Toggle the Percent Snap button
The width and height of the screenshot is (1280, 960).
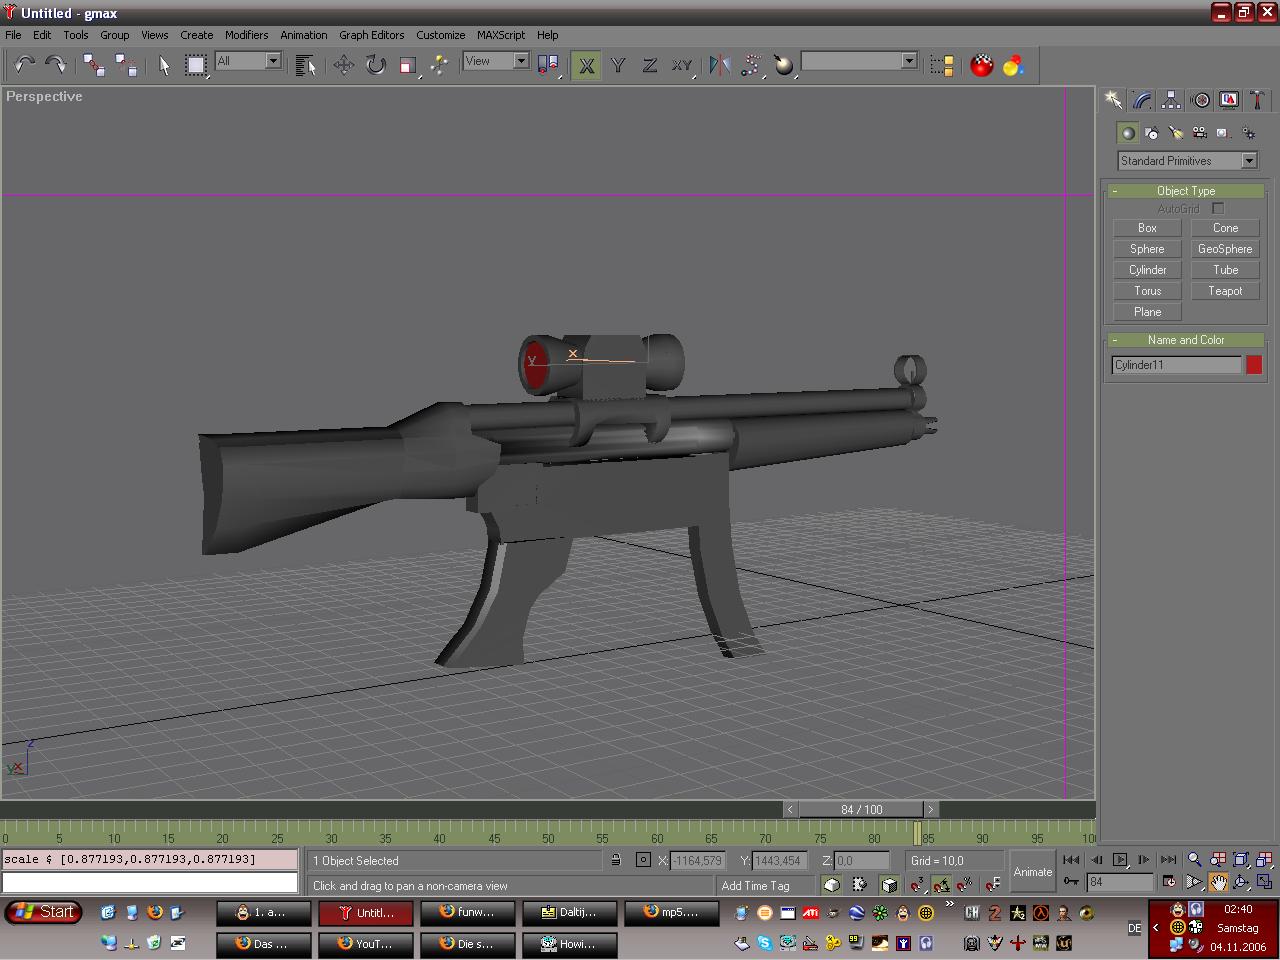[965, 884]
